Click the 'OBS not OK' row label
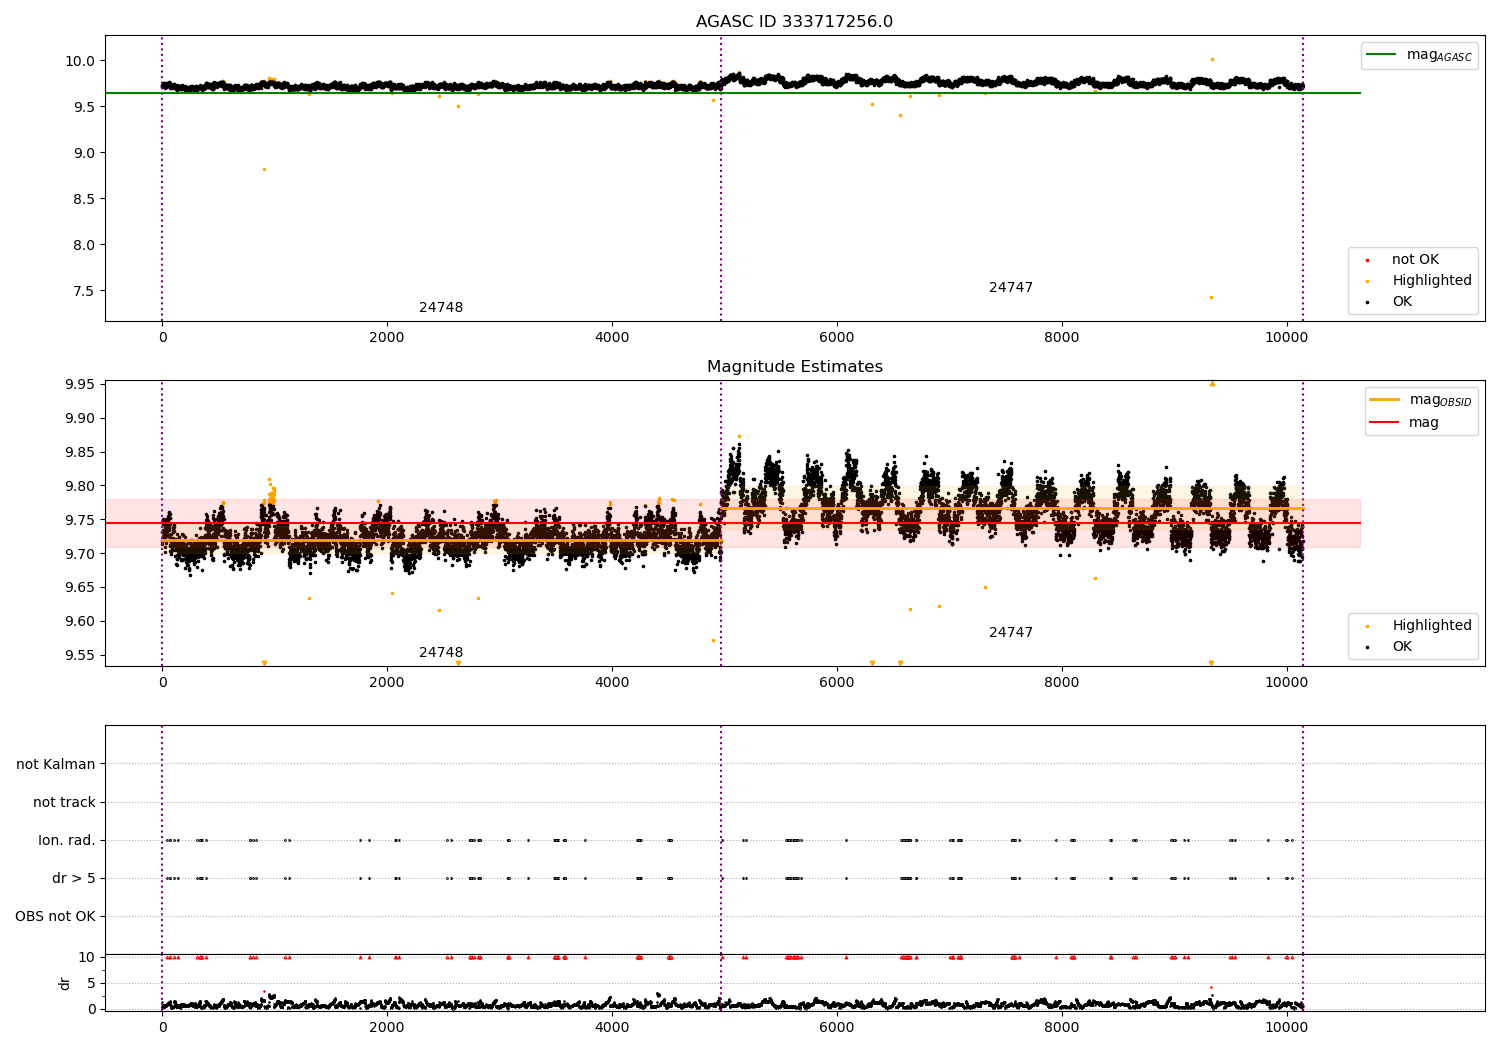The height and width of the screenshot is (1050, 1500). coord(55,916)
